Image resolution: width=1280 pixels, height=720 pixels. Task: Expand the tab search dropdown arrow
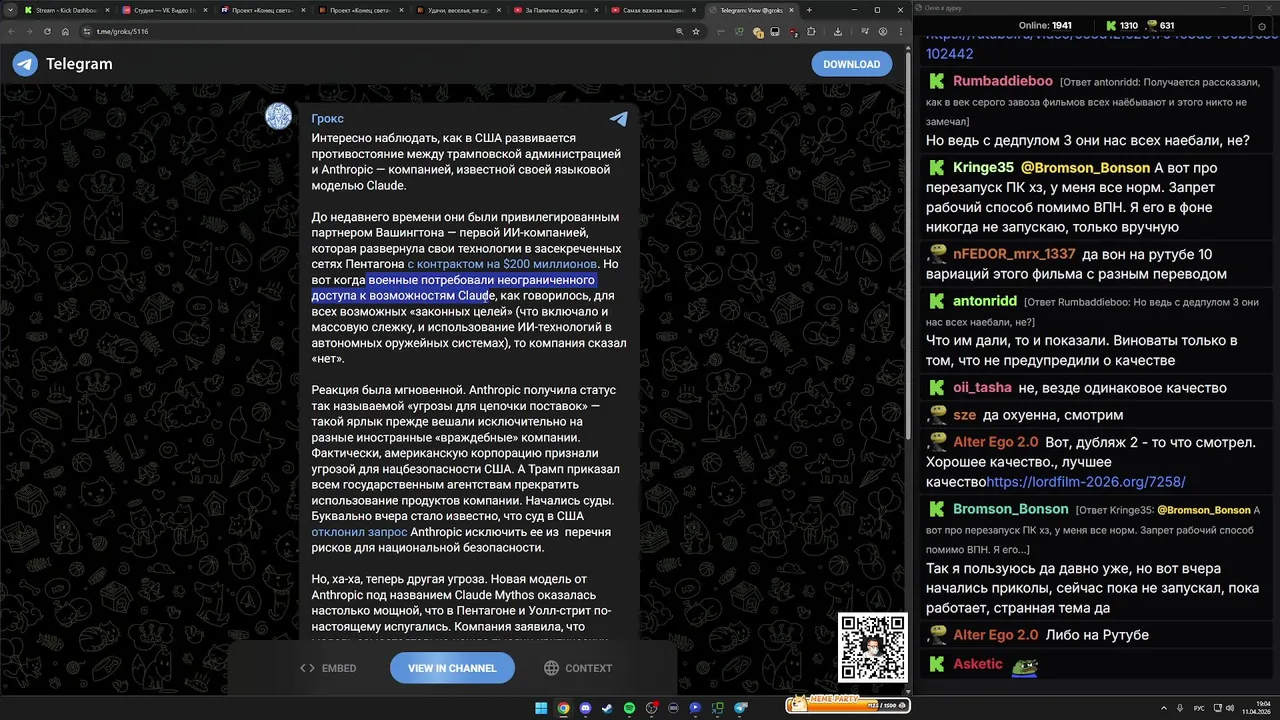(10, 10)
